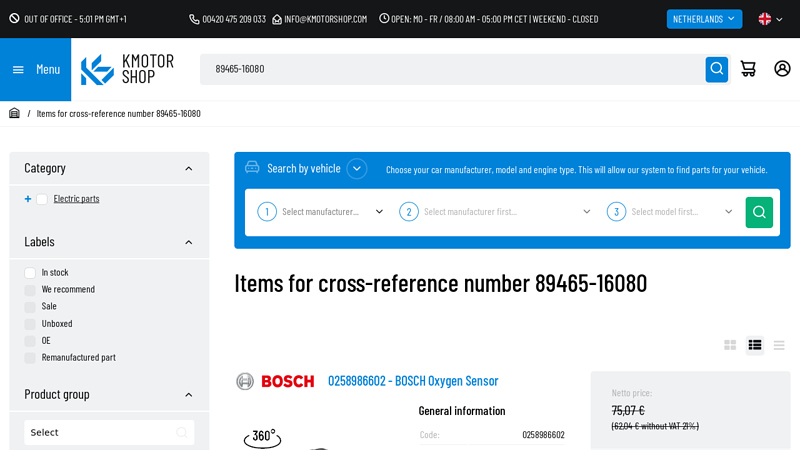Click phone number 00420 475 209 033

coord(234,19)
